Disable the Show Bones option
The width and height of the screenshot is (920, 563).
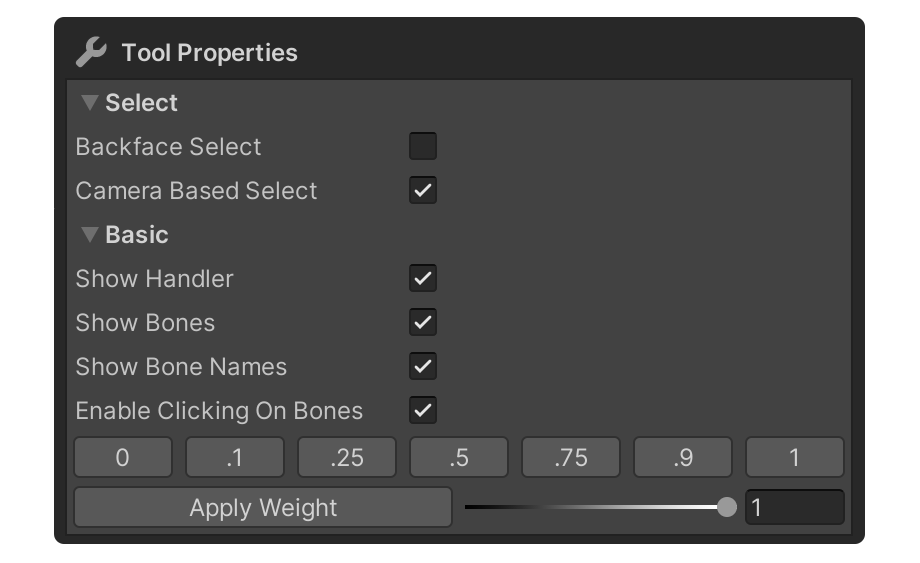click(423, 323)
